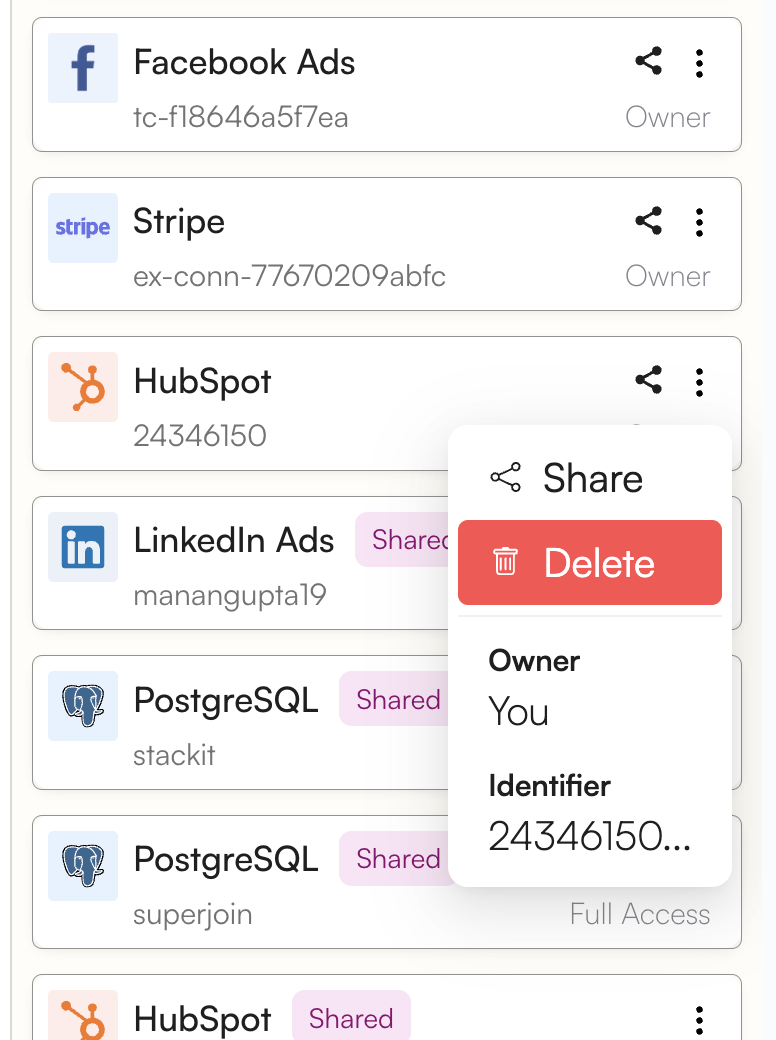This screenshot has height=1040, width=776.
Task: Share the HubSpot 24346150 connection icon
Action: click(x=649, y=380)
